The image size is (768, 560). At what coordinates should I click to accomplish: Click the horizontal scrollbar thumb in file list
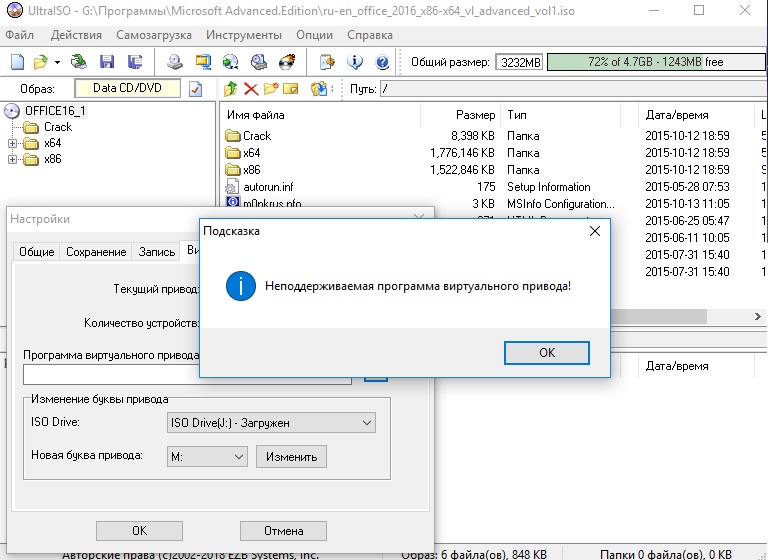[658, 317]
